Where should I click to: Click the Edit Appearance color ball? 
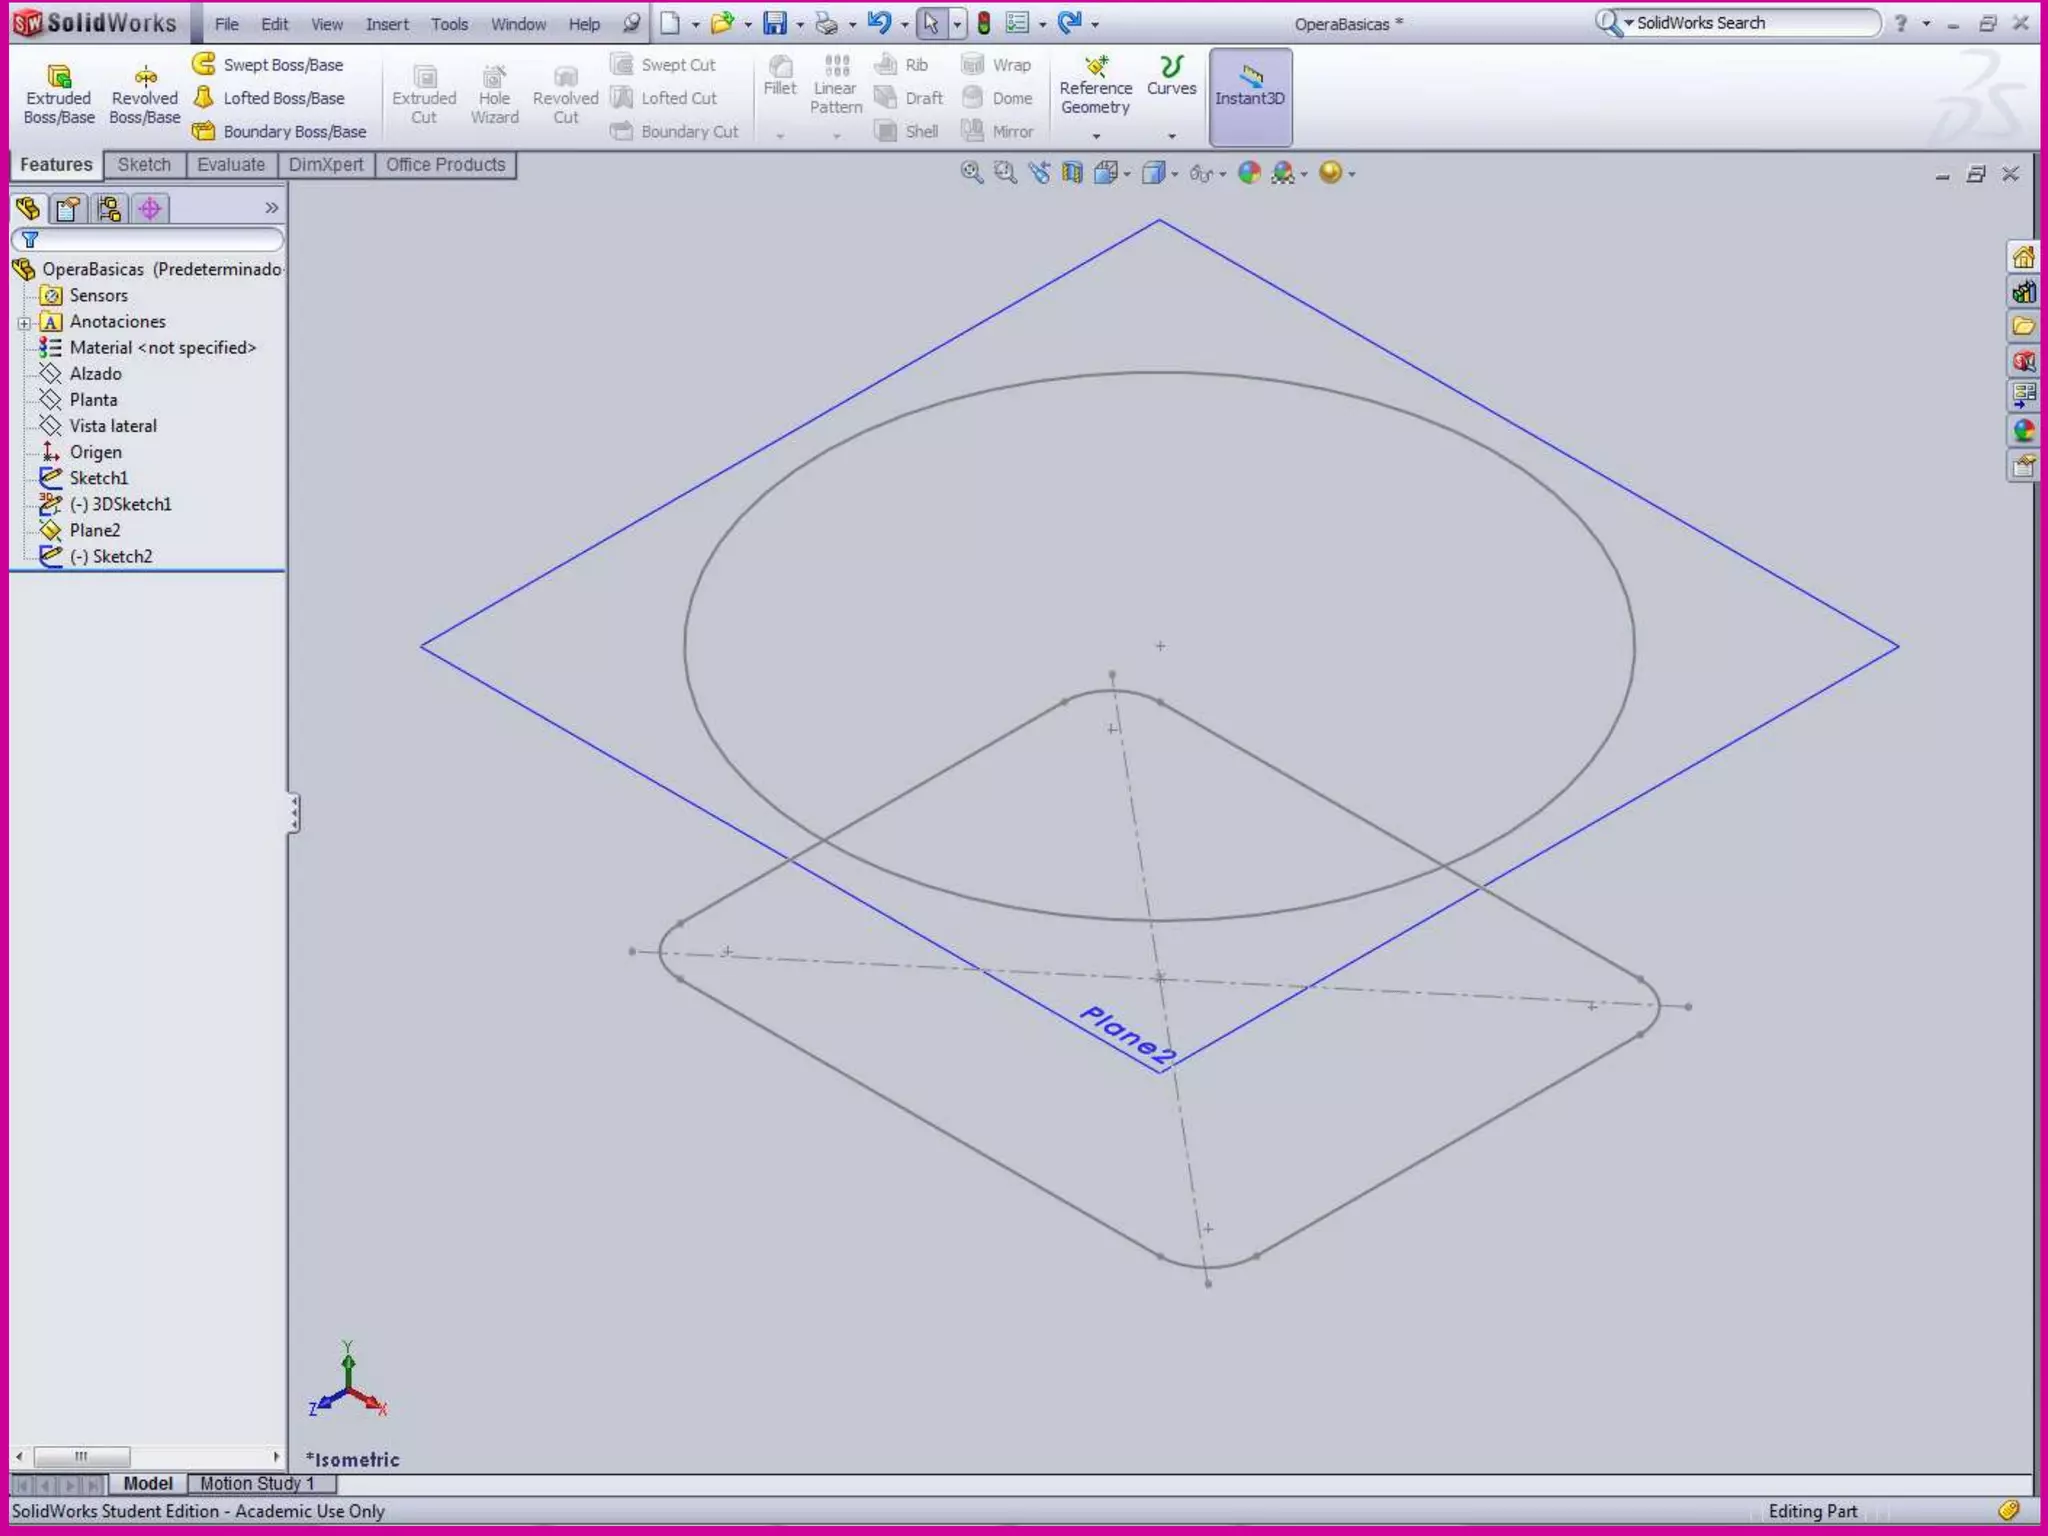coord(1249,173)
